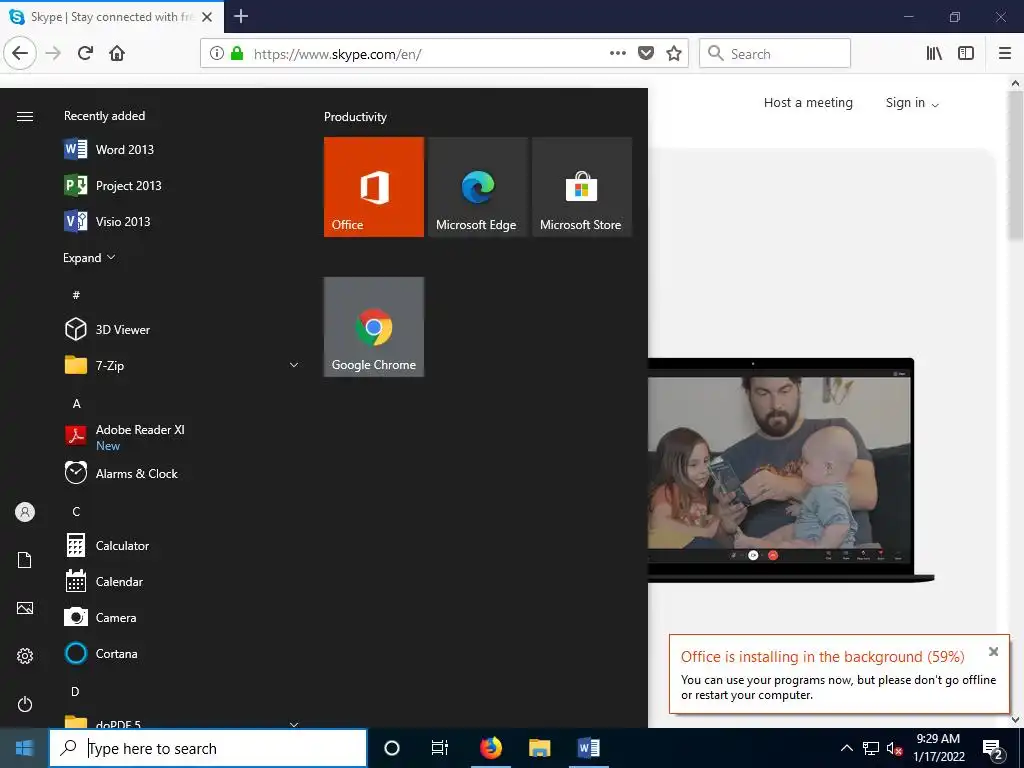Image resolution: width=1024 pixels, height=768 pixels.
Task: Open File Explorer on taskbar
Action: pos(539,748)
